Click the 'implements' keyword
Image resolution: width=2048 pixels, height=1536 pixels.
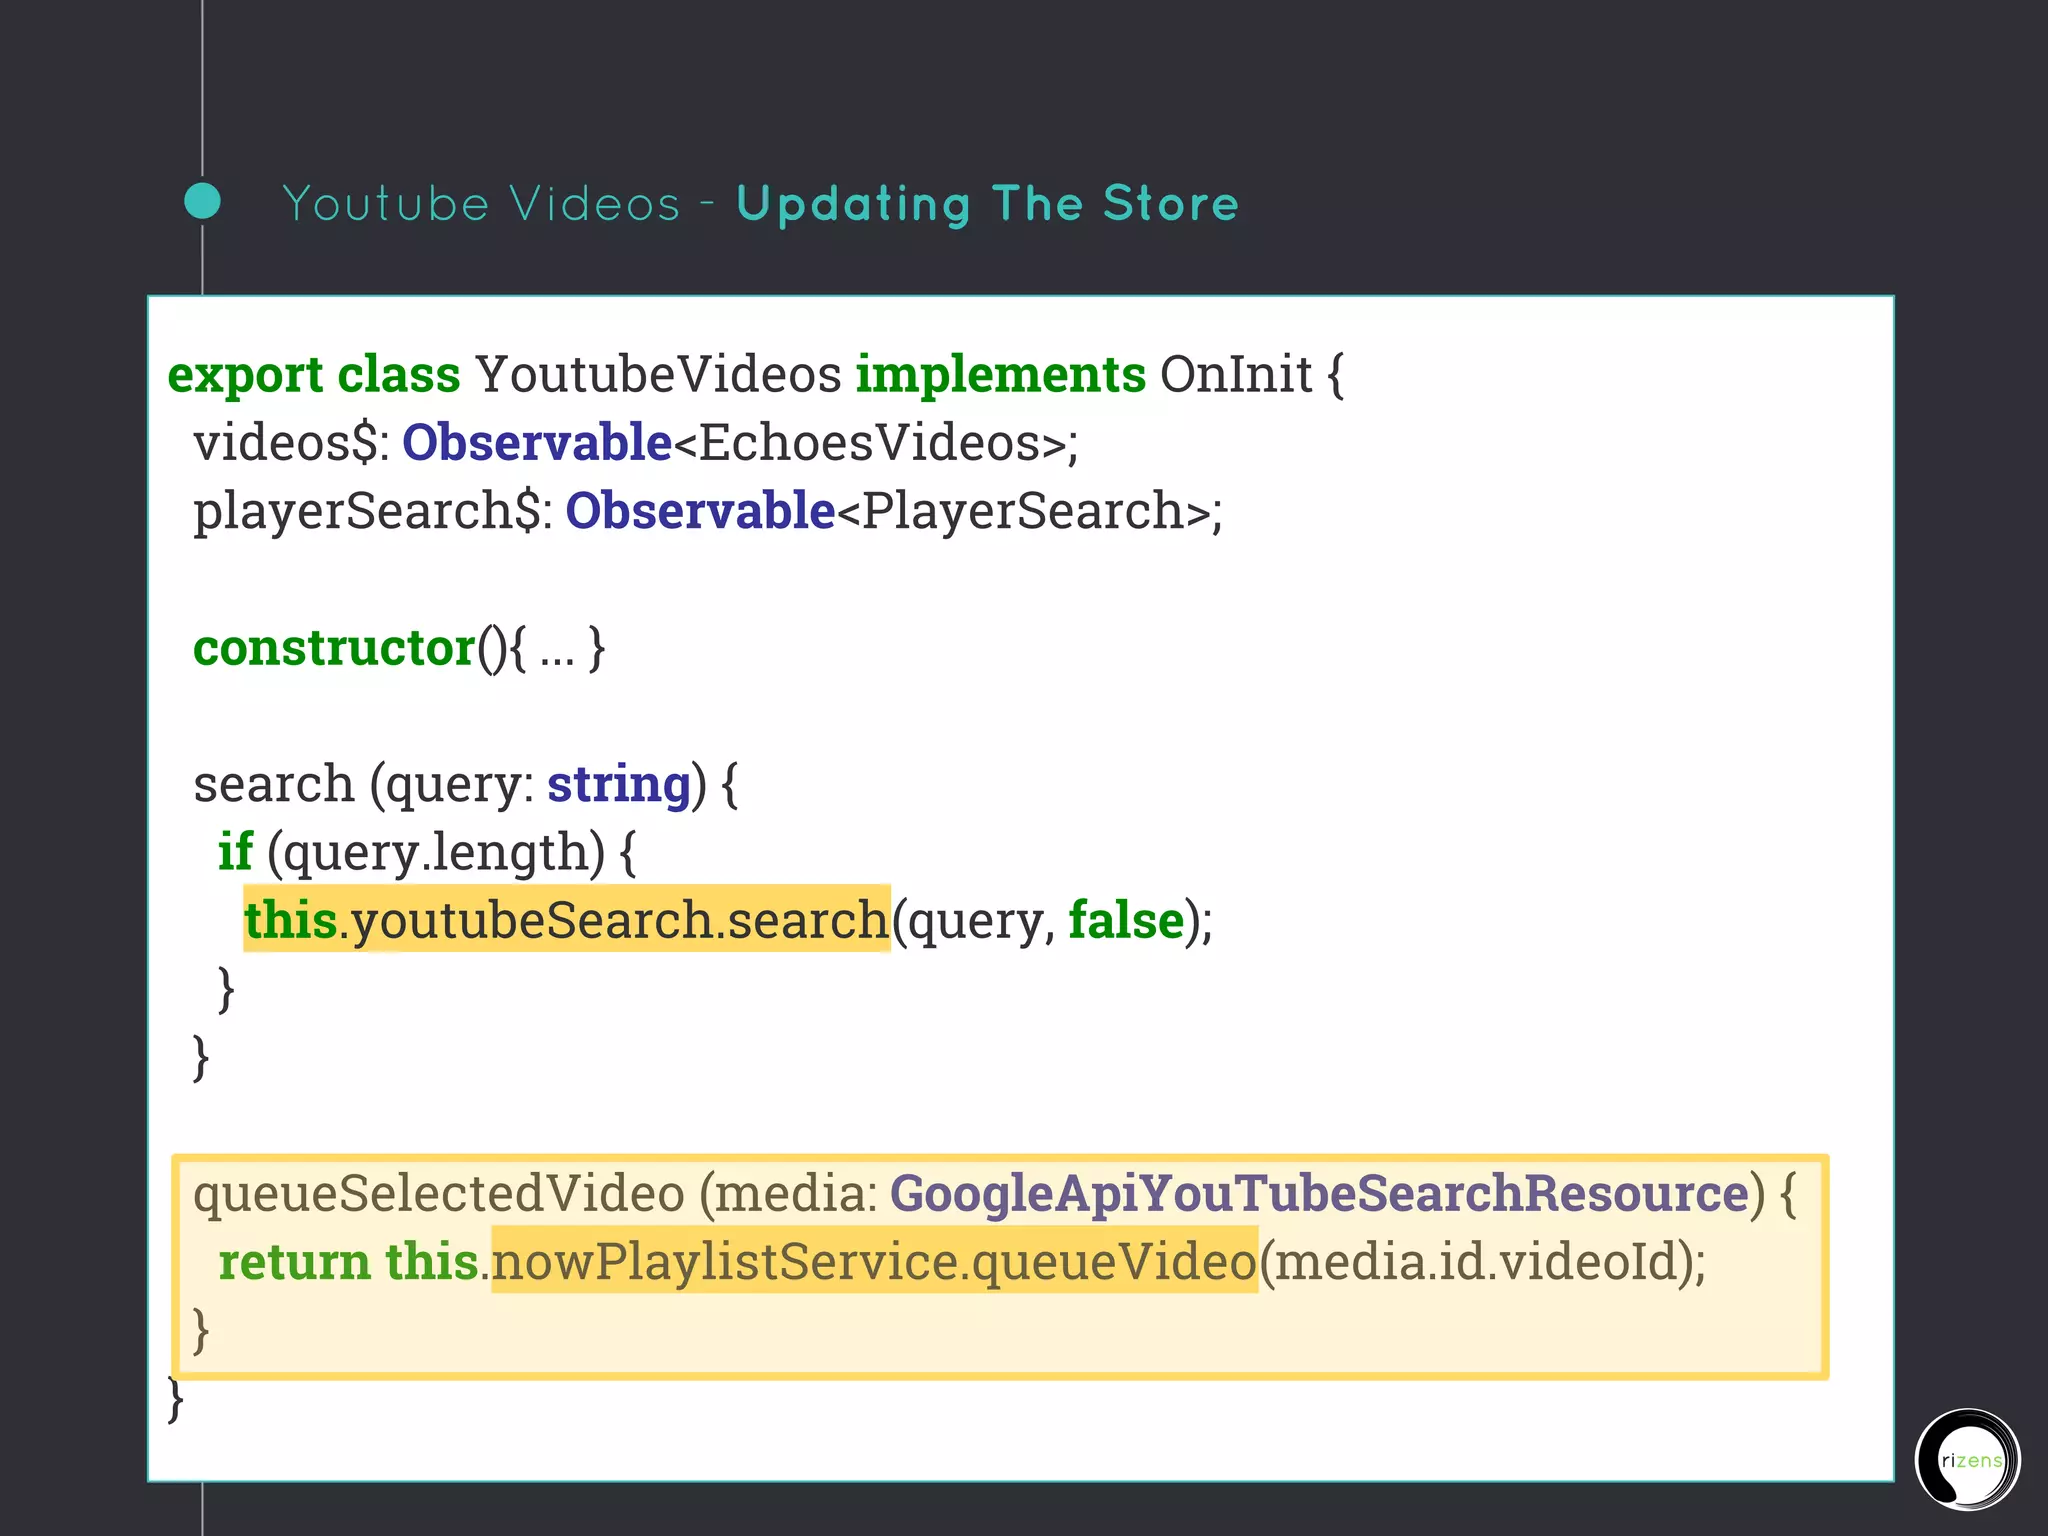[x=1001, y=376]
